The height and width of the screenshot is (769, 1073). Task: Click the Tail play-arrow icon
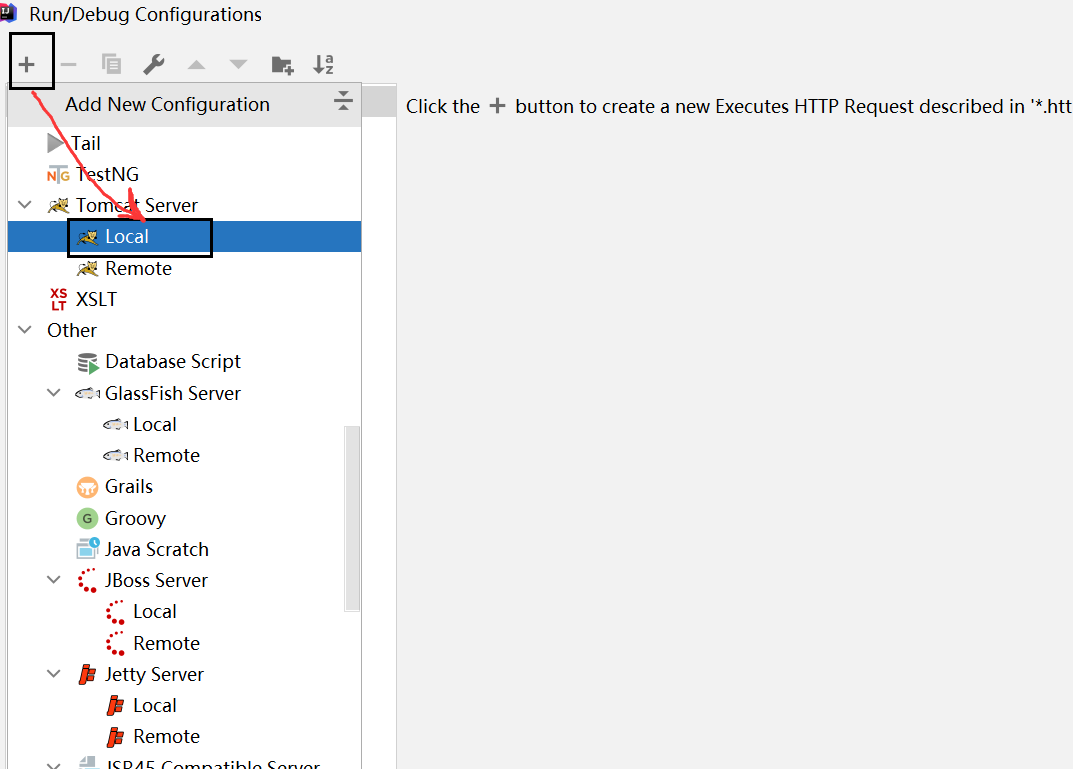pyautogui.click(x=55, y=143)
